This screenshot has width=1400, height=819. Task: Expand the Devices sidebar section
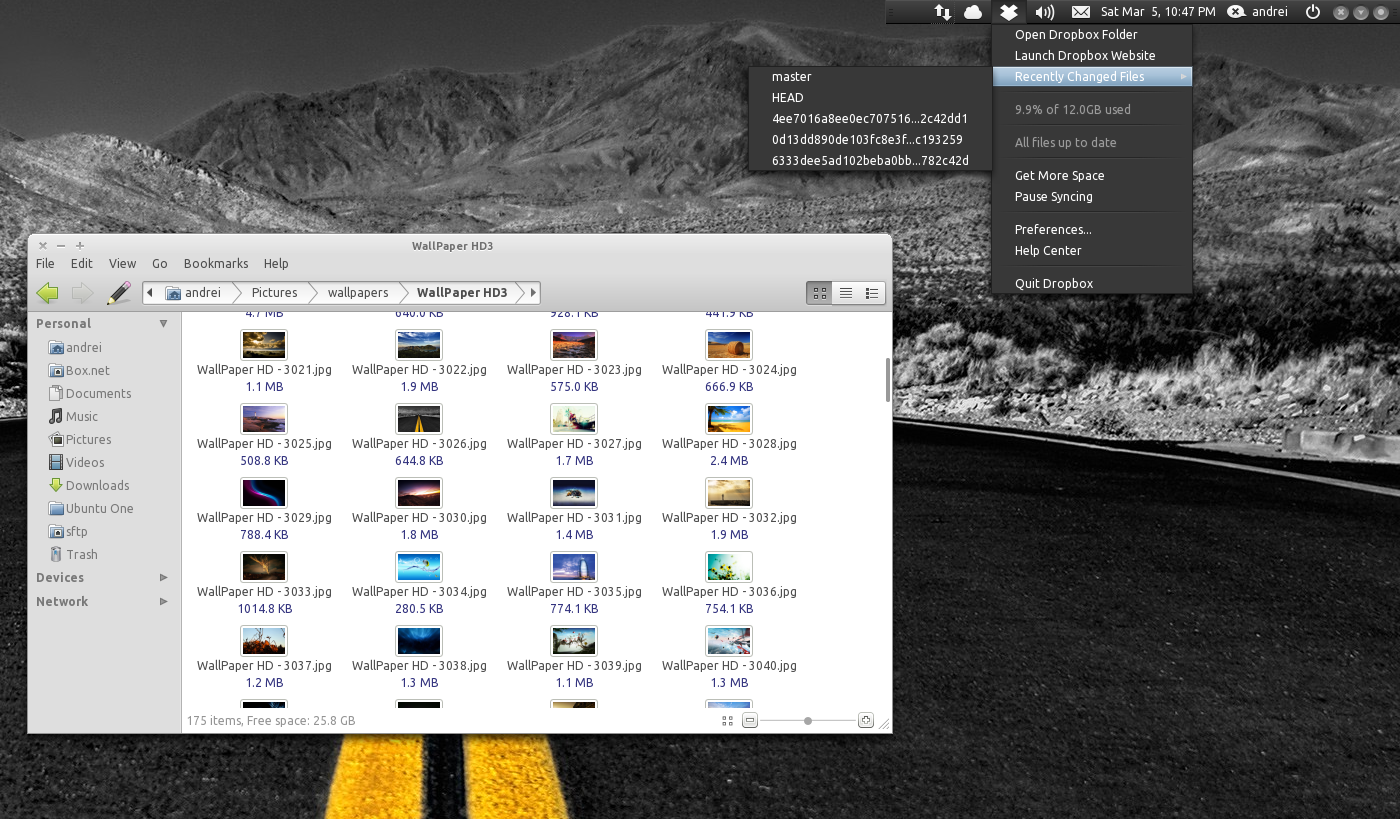pyautogui.click(x=164, y=578)
